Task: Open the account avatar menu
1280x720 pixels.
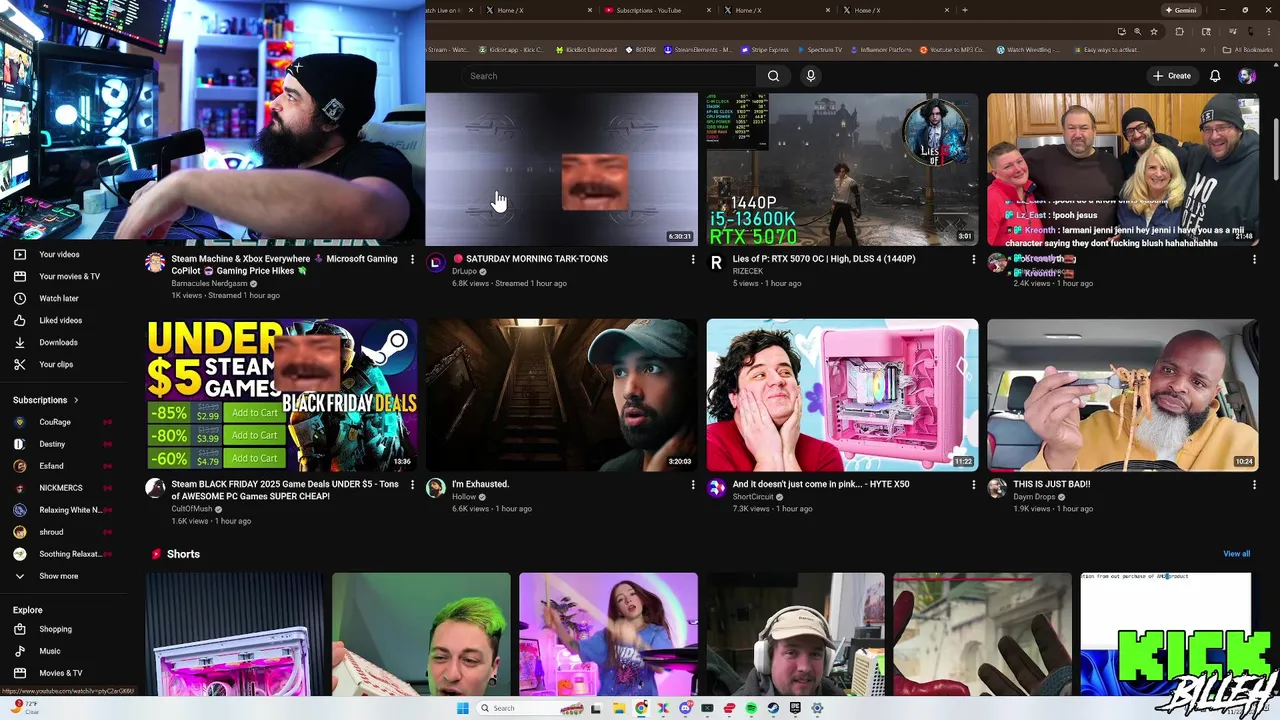Action: pos(1247,76)
